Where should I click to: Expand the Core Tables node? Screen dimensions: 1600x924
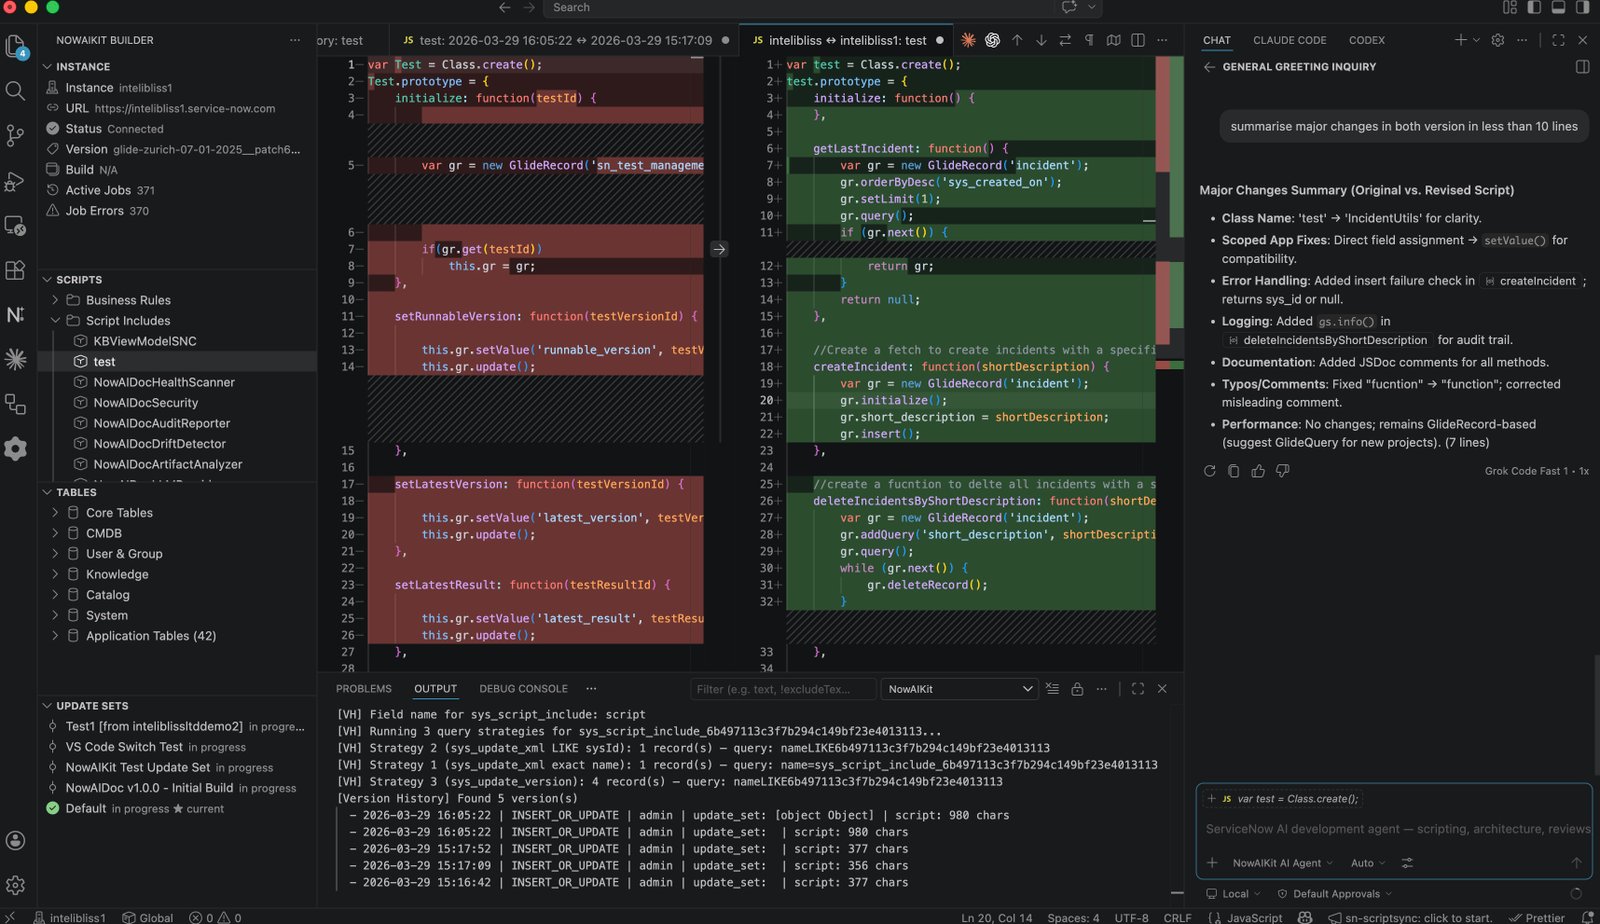point(55,513)
